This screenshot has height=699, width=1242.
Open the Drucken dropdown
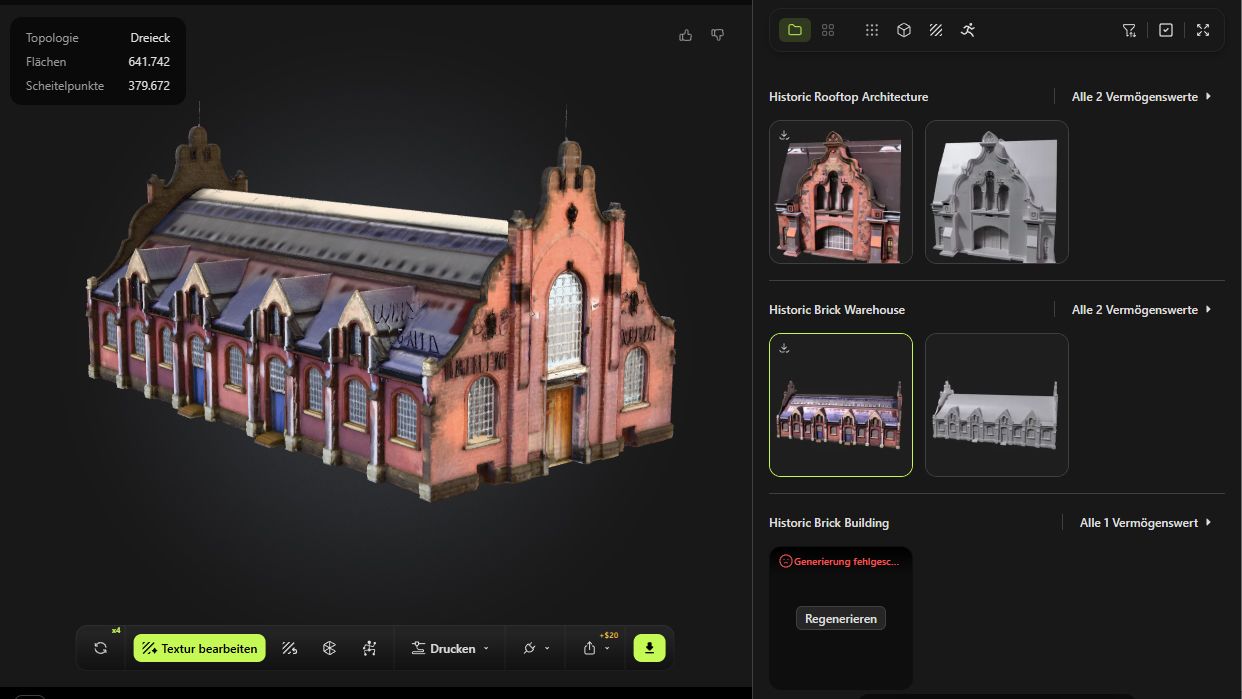[x=452, y=648]
